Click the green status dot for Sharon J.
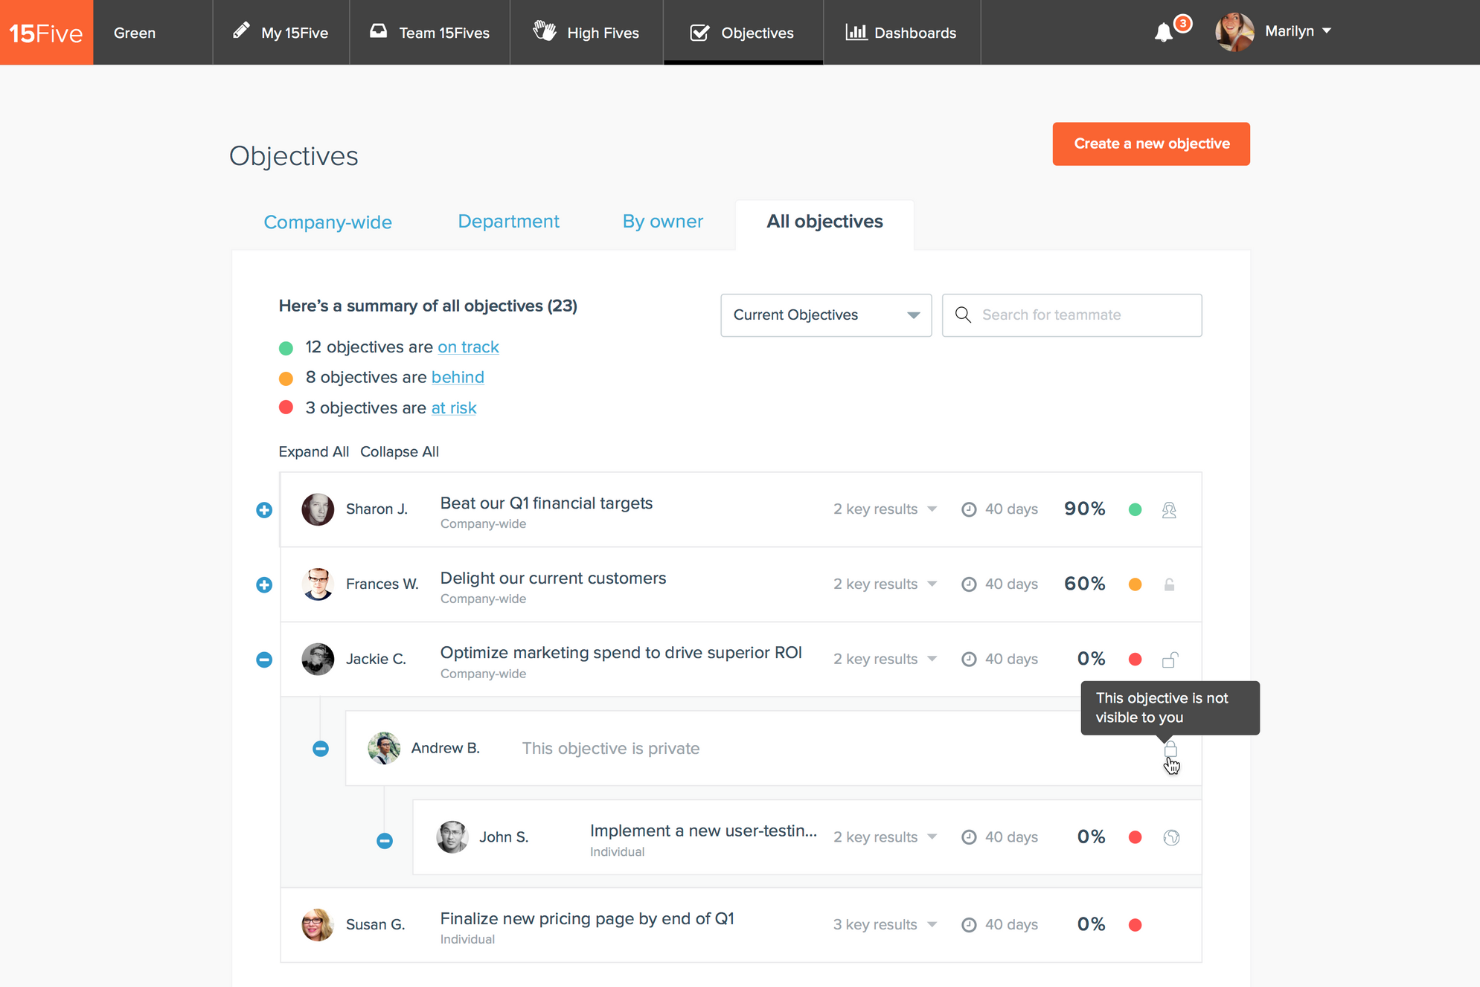The height and width of the screenshot is (987, 1480). click(1135, 510)
